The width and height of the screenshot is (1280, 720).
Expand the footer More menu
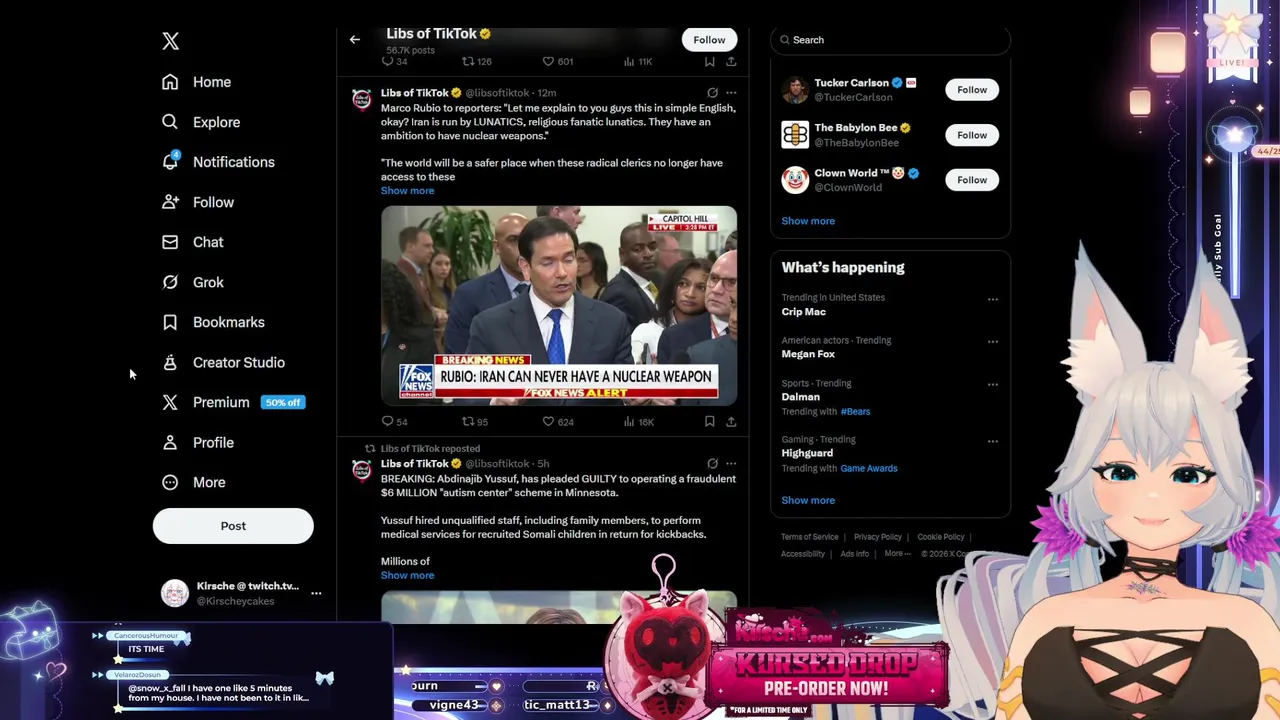point(897,554)
